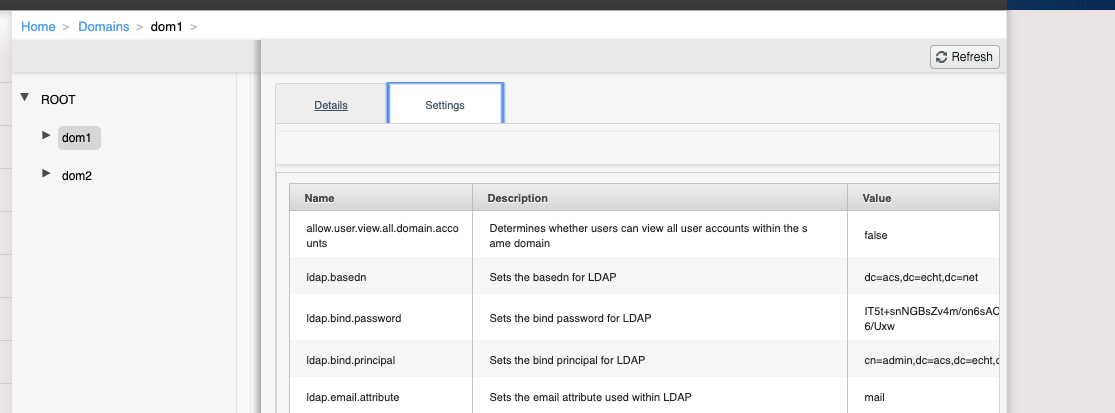Open the Home breadcrumb link
Viewport: 1115px width, 413px height.
point(38,27)
